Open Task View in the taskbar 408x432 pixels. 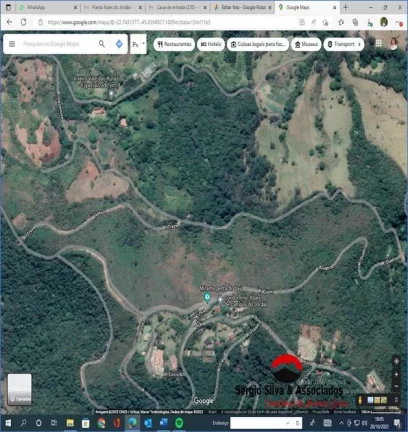pyautogui.click(x=54, y=423)
